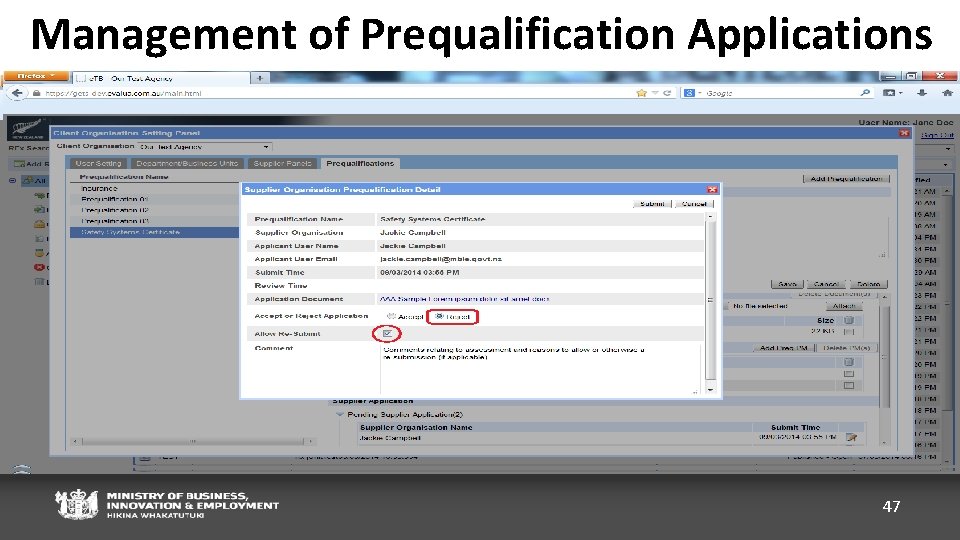Click in the Comment text area

coord(539,369)
